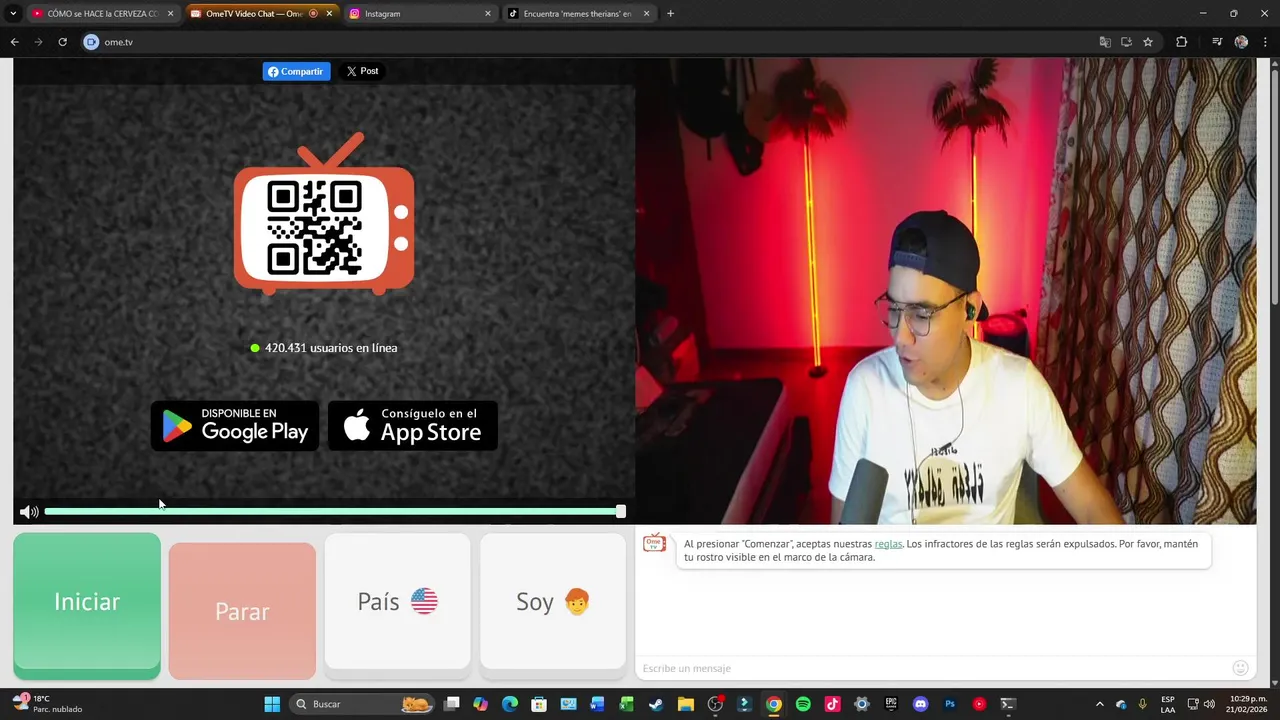Open the Terminal from taskbar
Image resolution: width=1280 pixels, height=720 pixels.
tap(1008, 704)
